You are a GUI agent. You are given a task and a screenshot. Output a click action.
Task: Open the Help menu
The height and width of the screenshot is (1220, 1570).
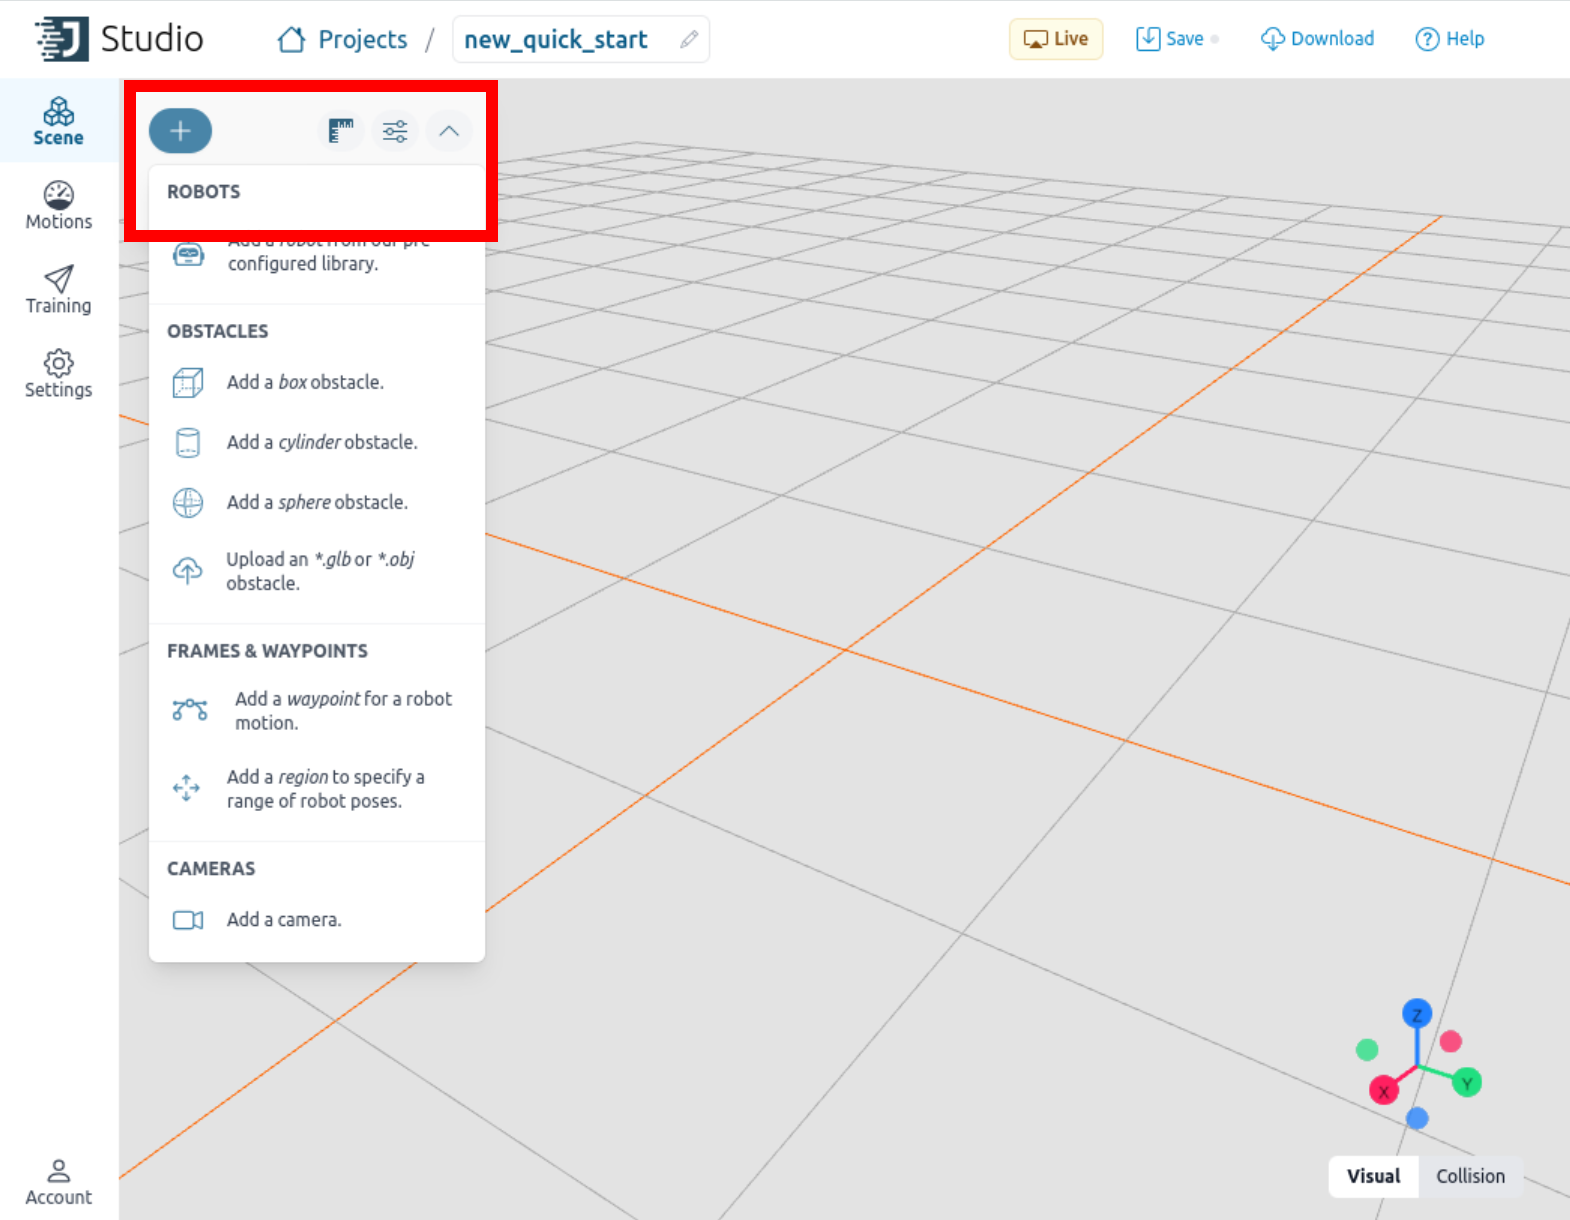1449,39
